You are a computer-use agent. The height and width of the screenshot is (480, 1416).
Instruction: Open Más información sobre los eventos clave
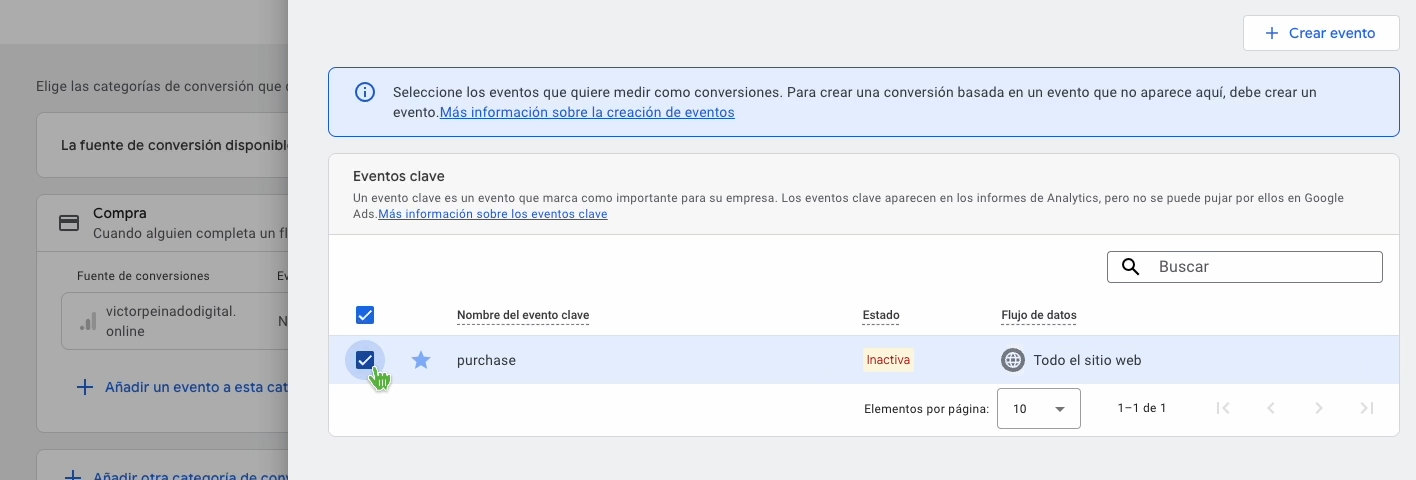tap(492, 214)
